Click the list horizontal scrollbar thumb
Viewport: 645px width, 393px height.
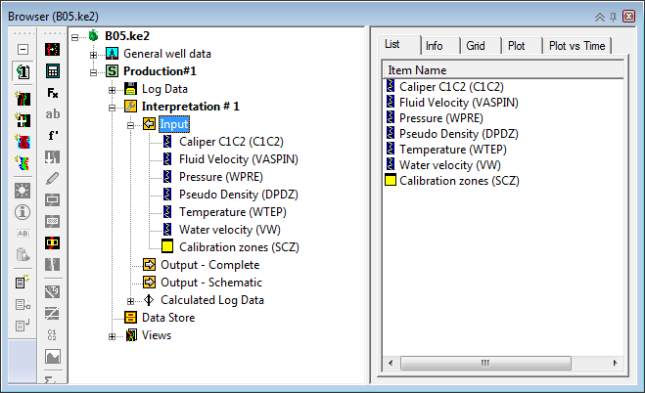coord(485,363)
